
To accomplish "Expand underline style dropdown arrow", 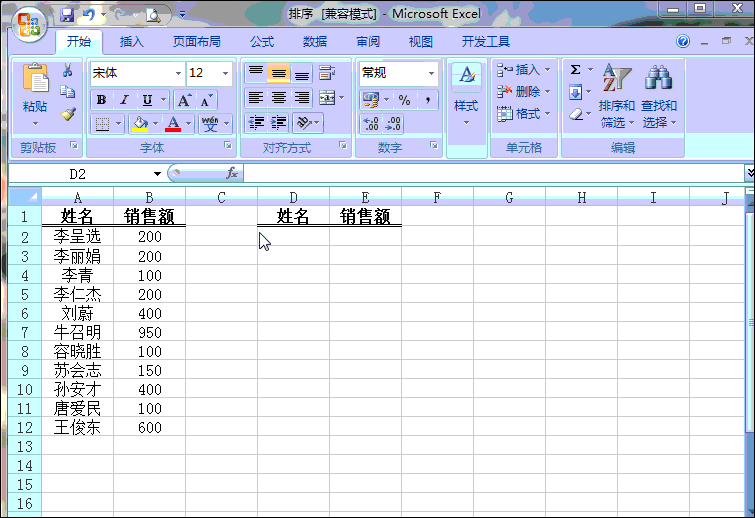I will (x=164, y=100).
